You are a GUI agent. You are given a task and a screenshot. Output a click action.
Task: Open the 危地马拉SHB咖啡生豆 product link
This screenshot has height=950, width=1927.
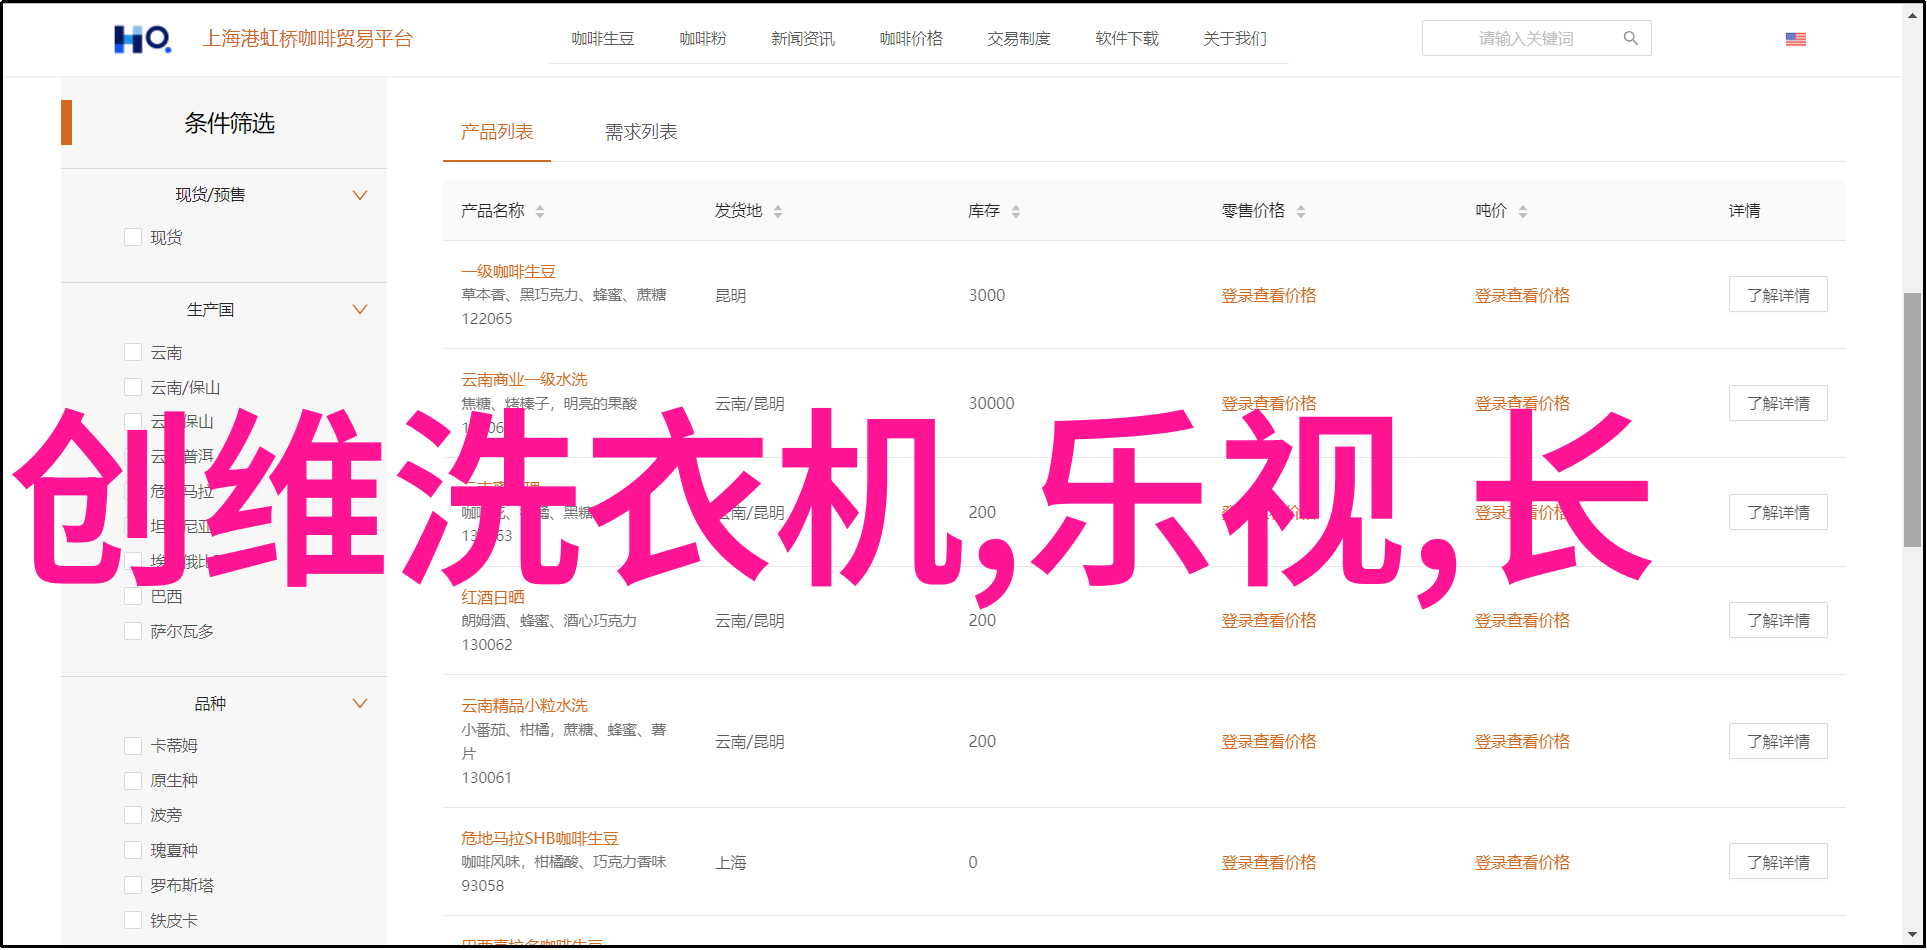(x=540, y=838)
